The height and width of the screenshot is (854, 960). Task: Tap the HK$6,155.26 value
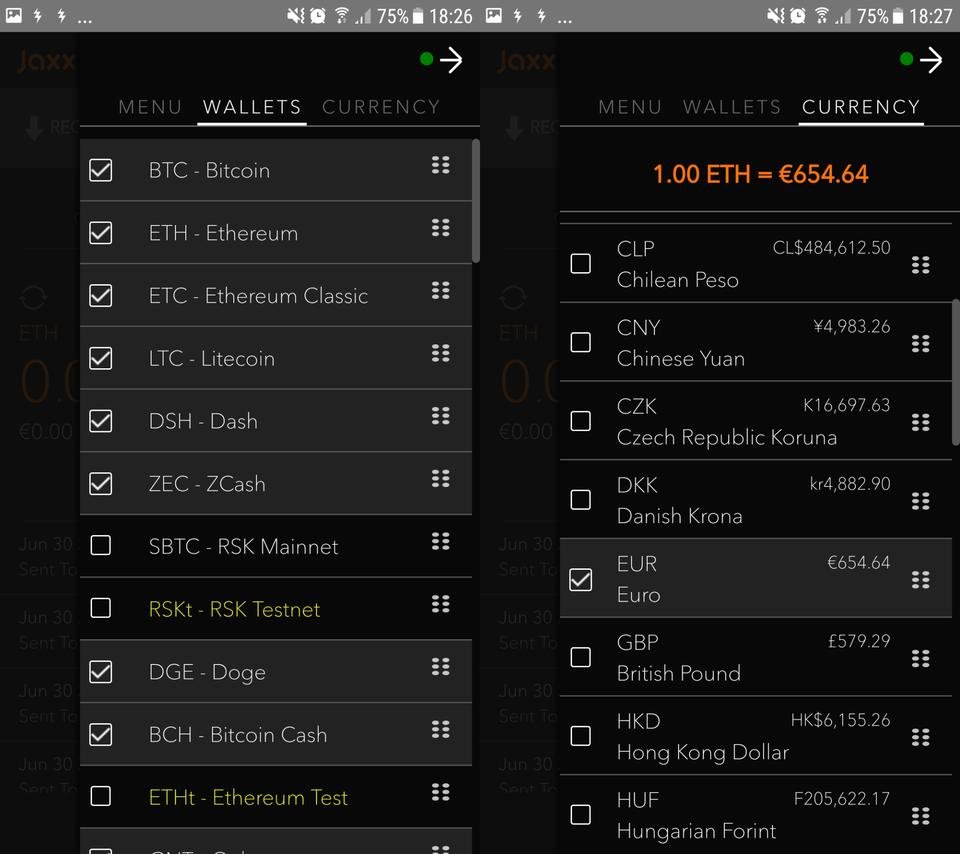841,720
